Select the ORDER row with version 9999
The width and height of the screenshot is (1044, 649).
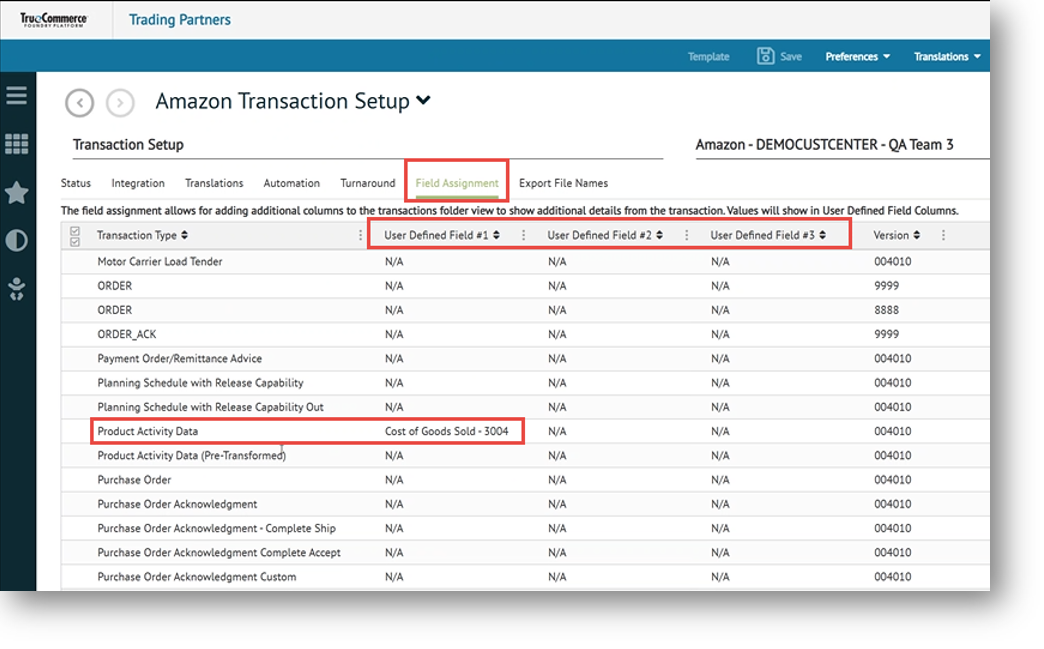pos(525,286)
